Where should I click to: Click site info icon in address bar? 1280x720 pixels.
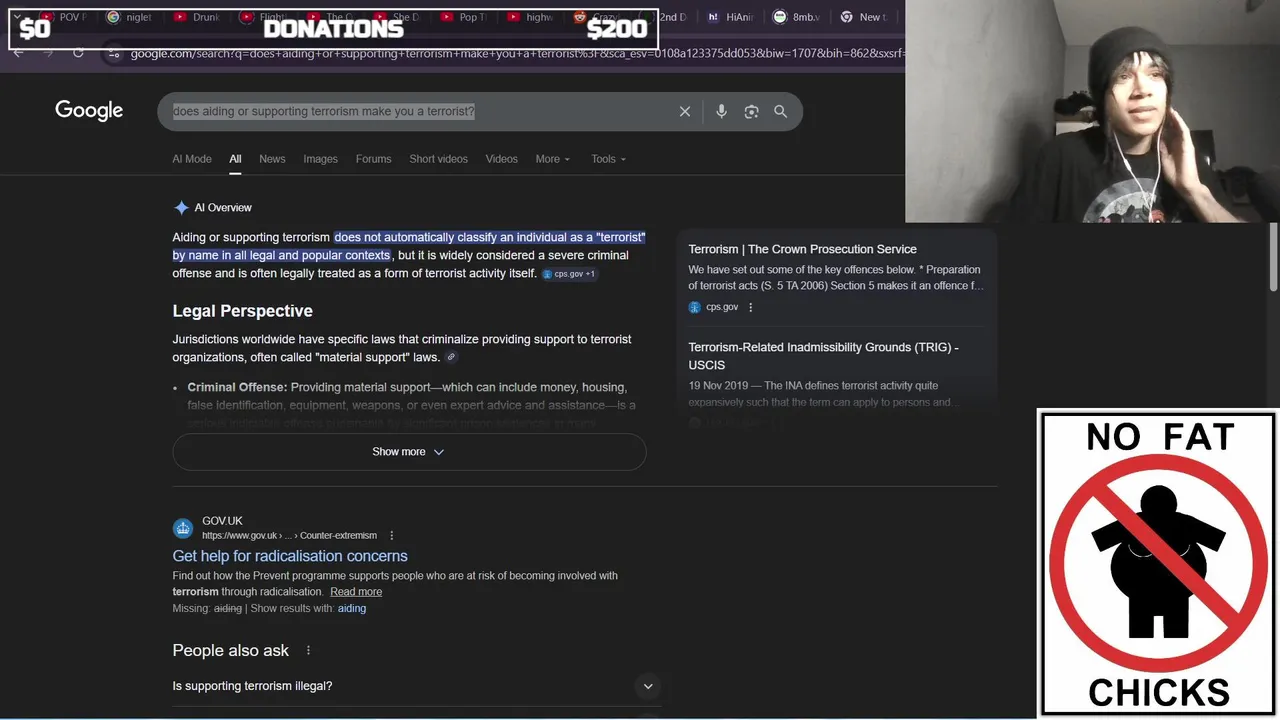[x=114, y=53]
